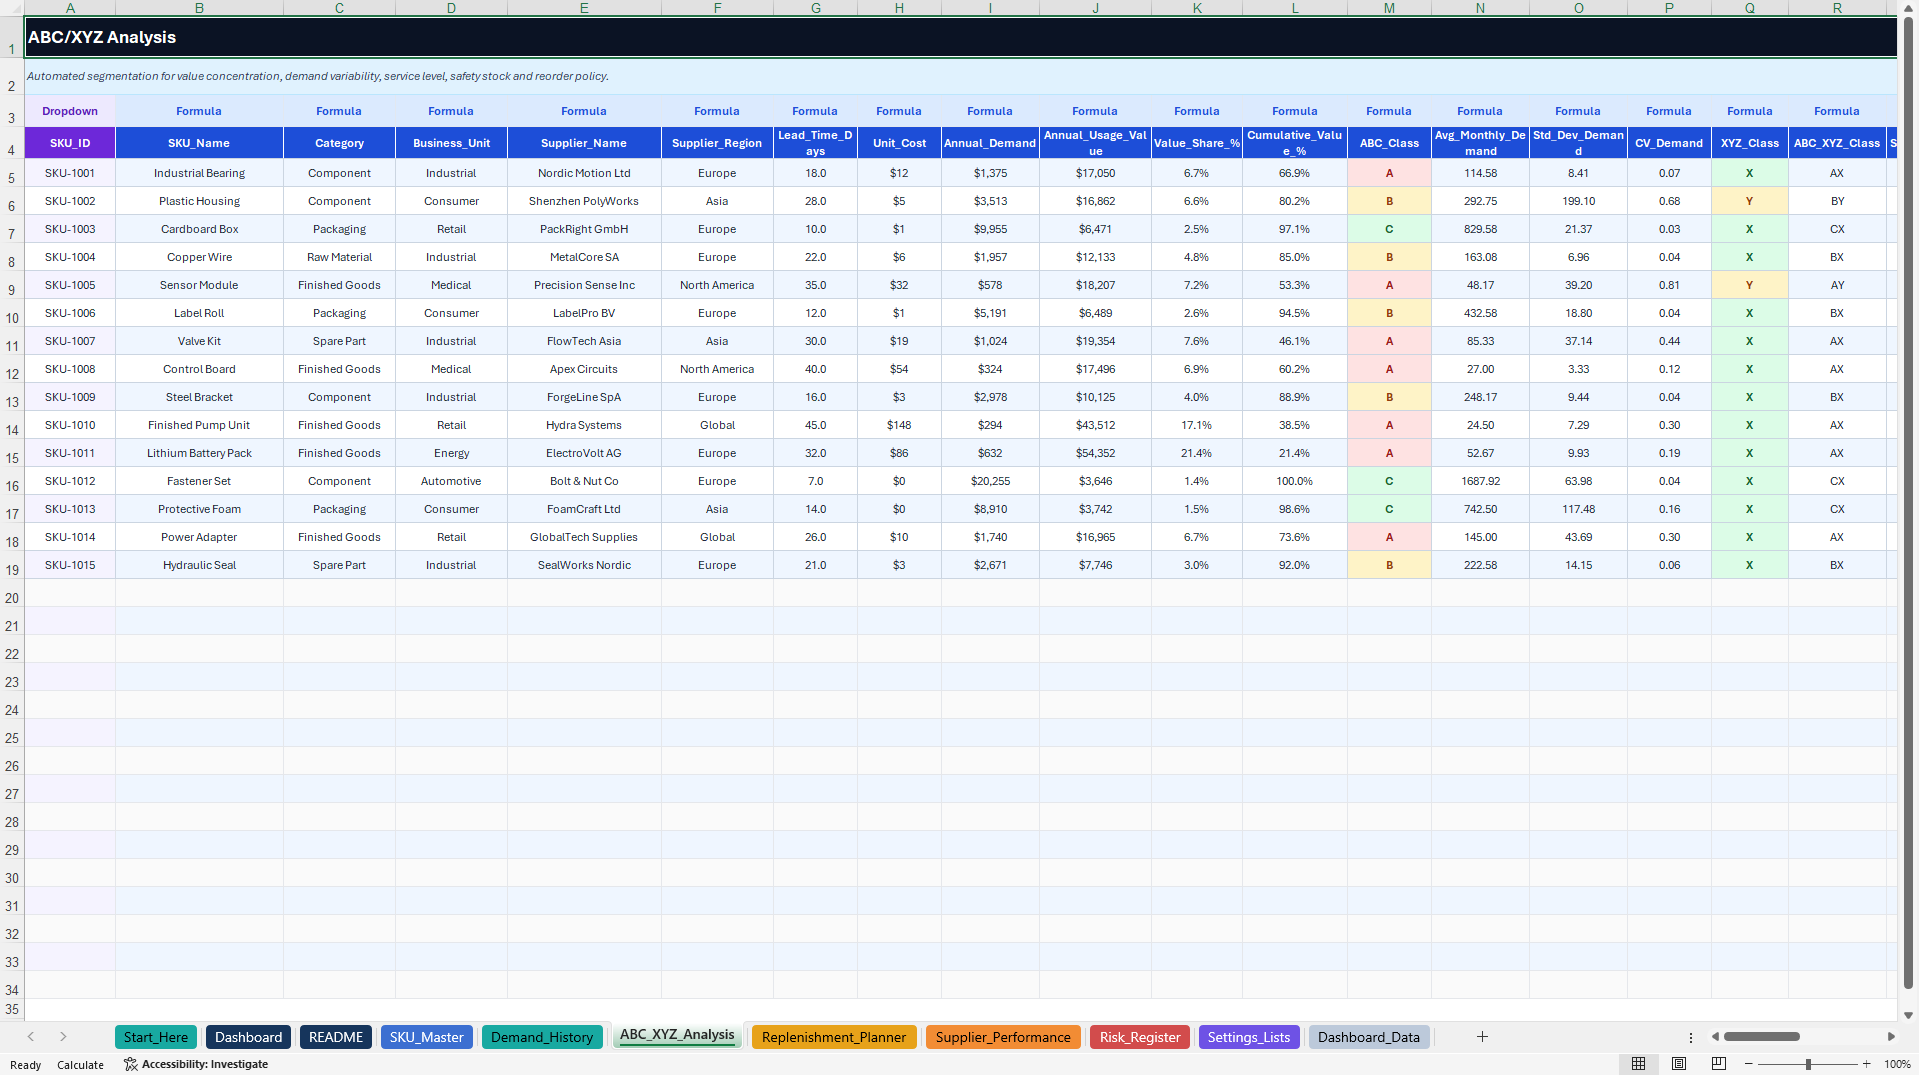The image size is (1919, 1075).
Task: Select Nordic Motion Ltd cell
Action: click(x=584, y=173)
